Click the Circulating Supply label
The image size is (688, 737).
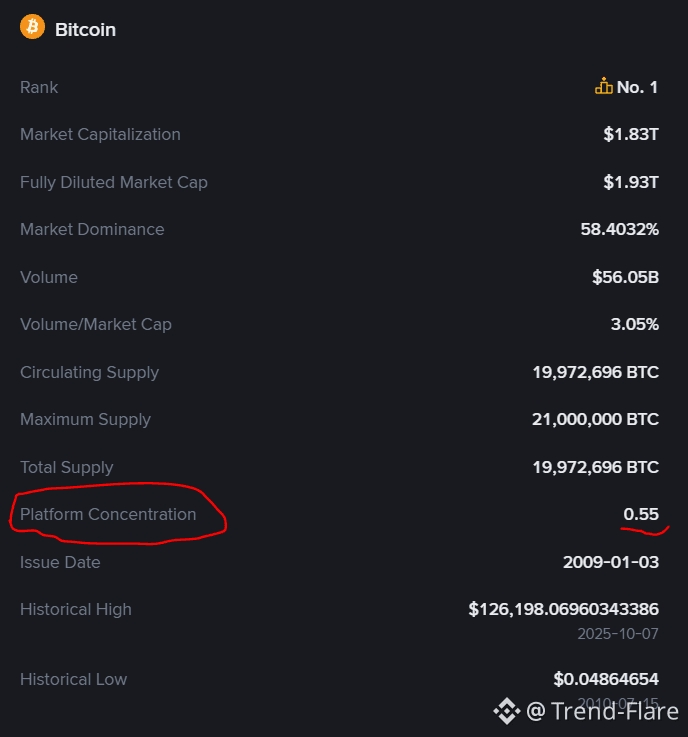coord(89,372)
